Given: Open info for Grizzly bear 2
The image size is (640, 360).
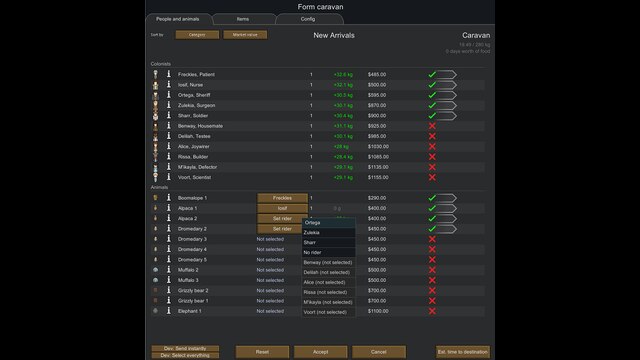Looking at the screenshot, I should [x=169, y=290].
